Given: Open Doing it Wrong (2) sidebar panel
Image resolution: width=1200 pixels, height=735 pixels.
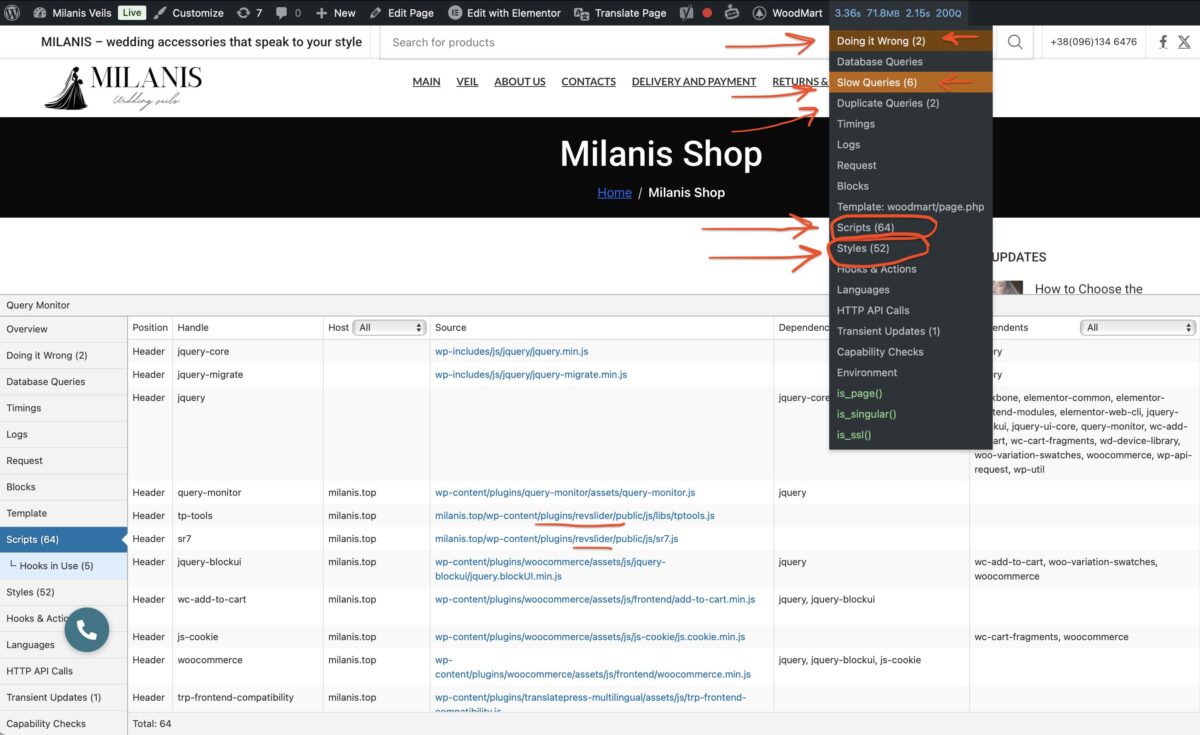Looking at the screenshot, I should (64, 355).
